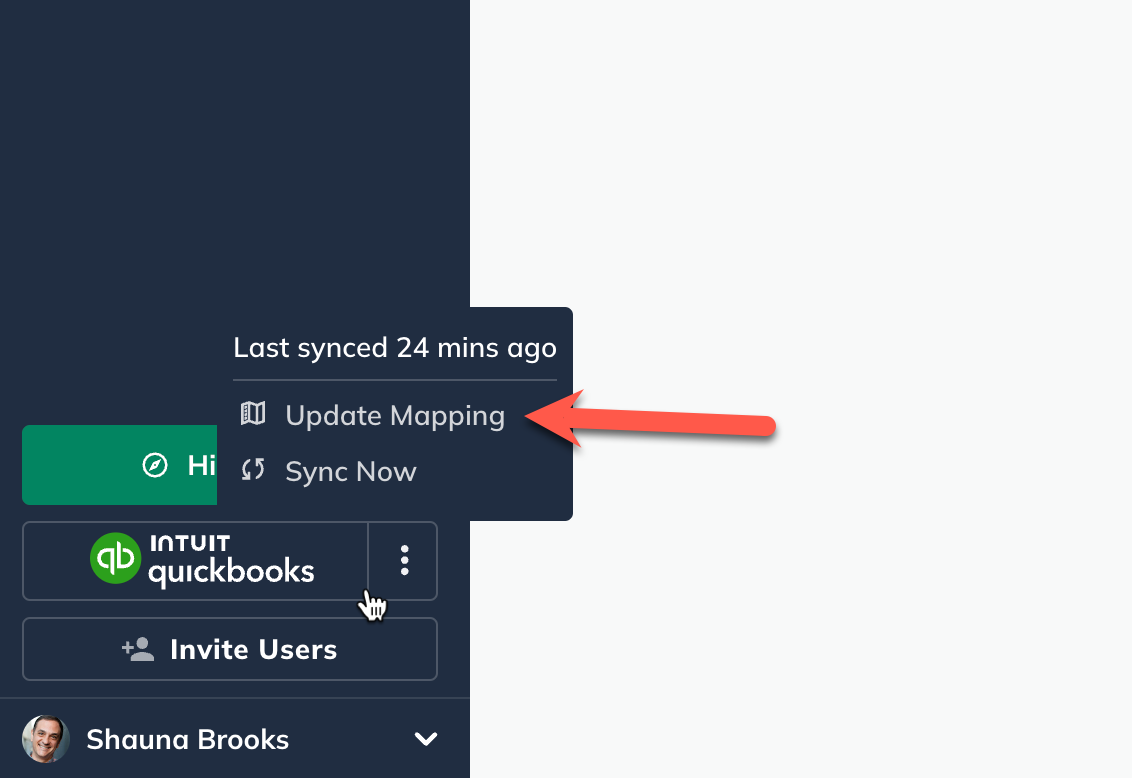
Task: Expand the Shauna Brooks account chevron
Action: (x=426, y=739)
